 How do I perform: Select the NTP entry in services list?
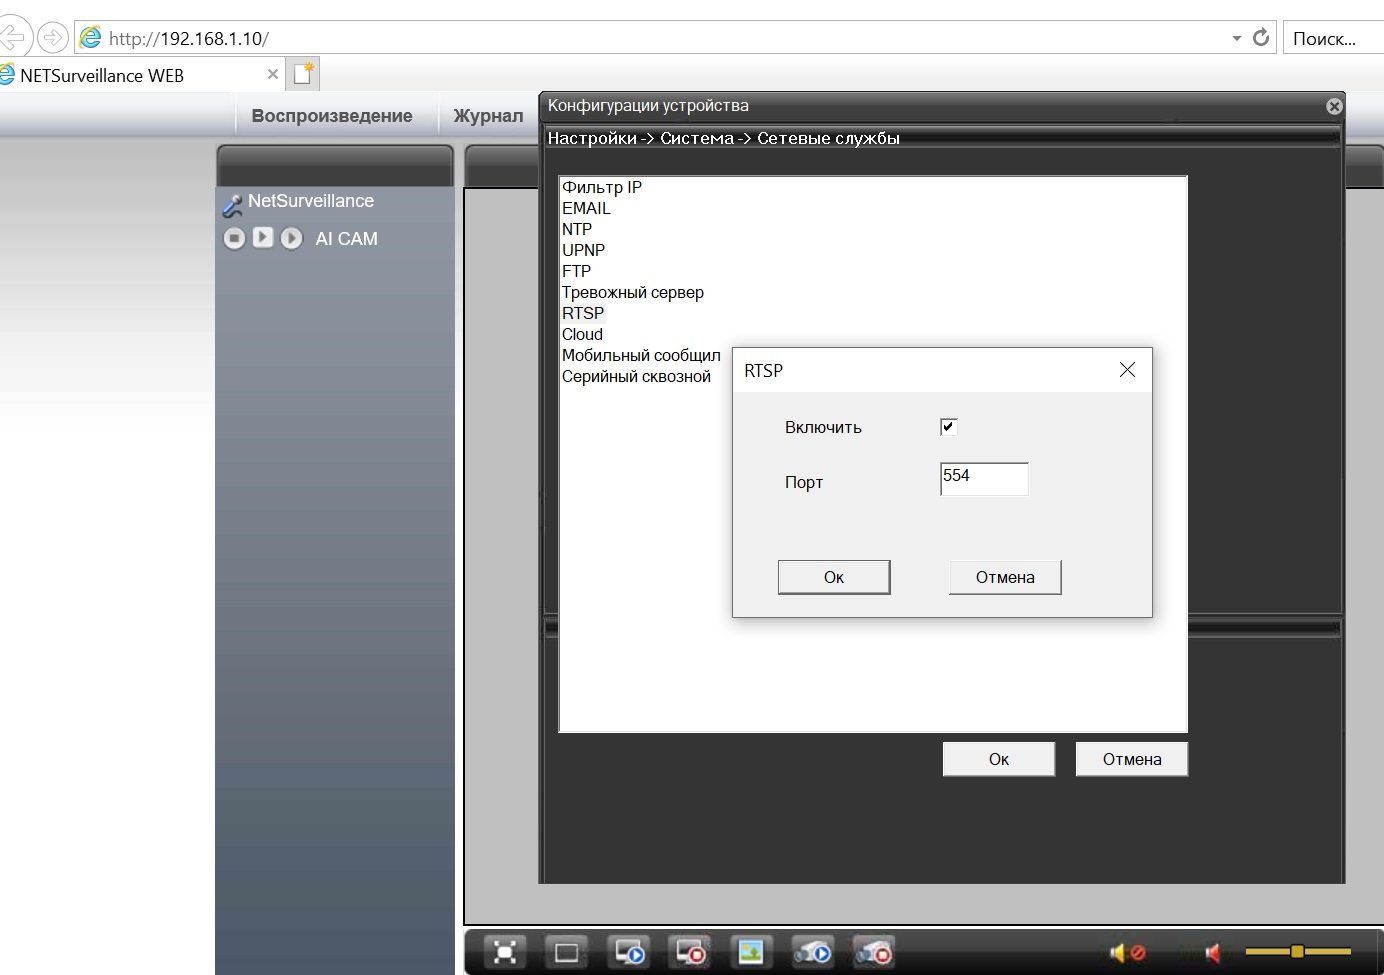(x=577, y=229)
